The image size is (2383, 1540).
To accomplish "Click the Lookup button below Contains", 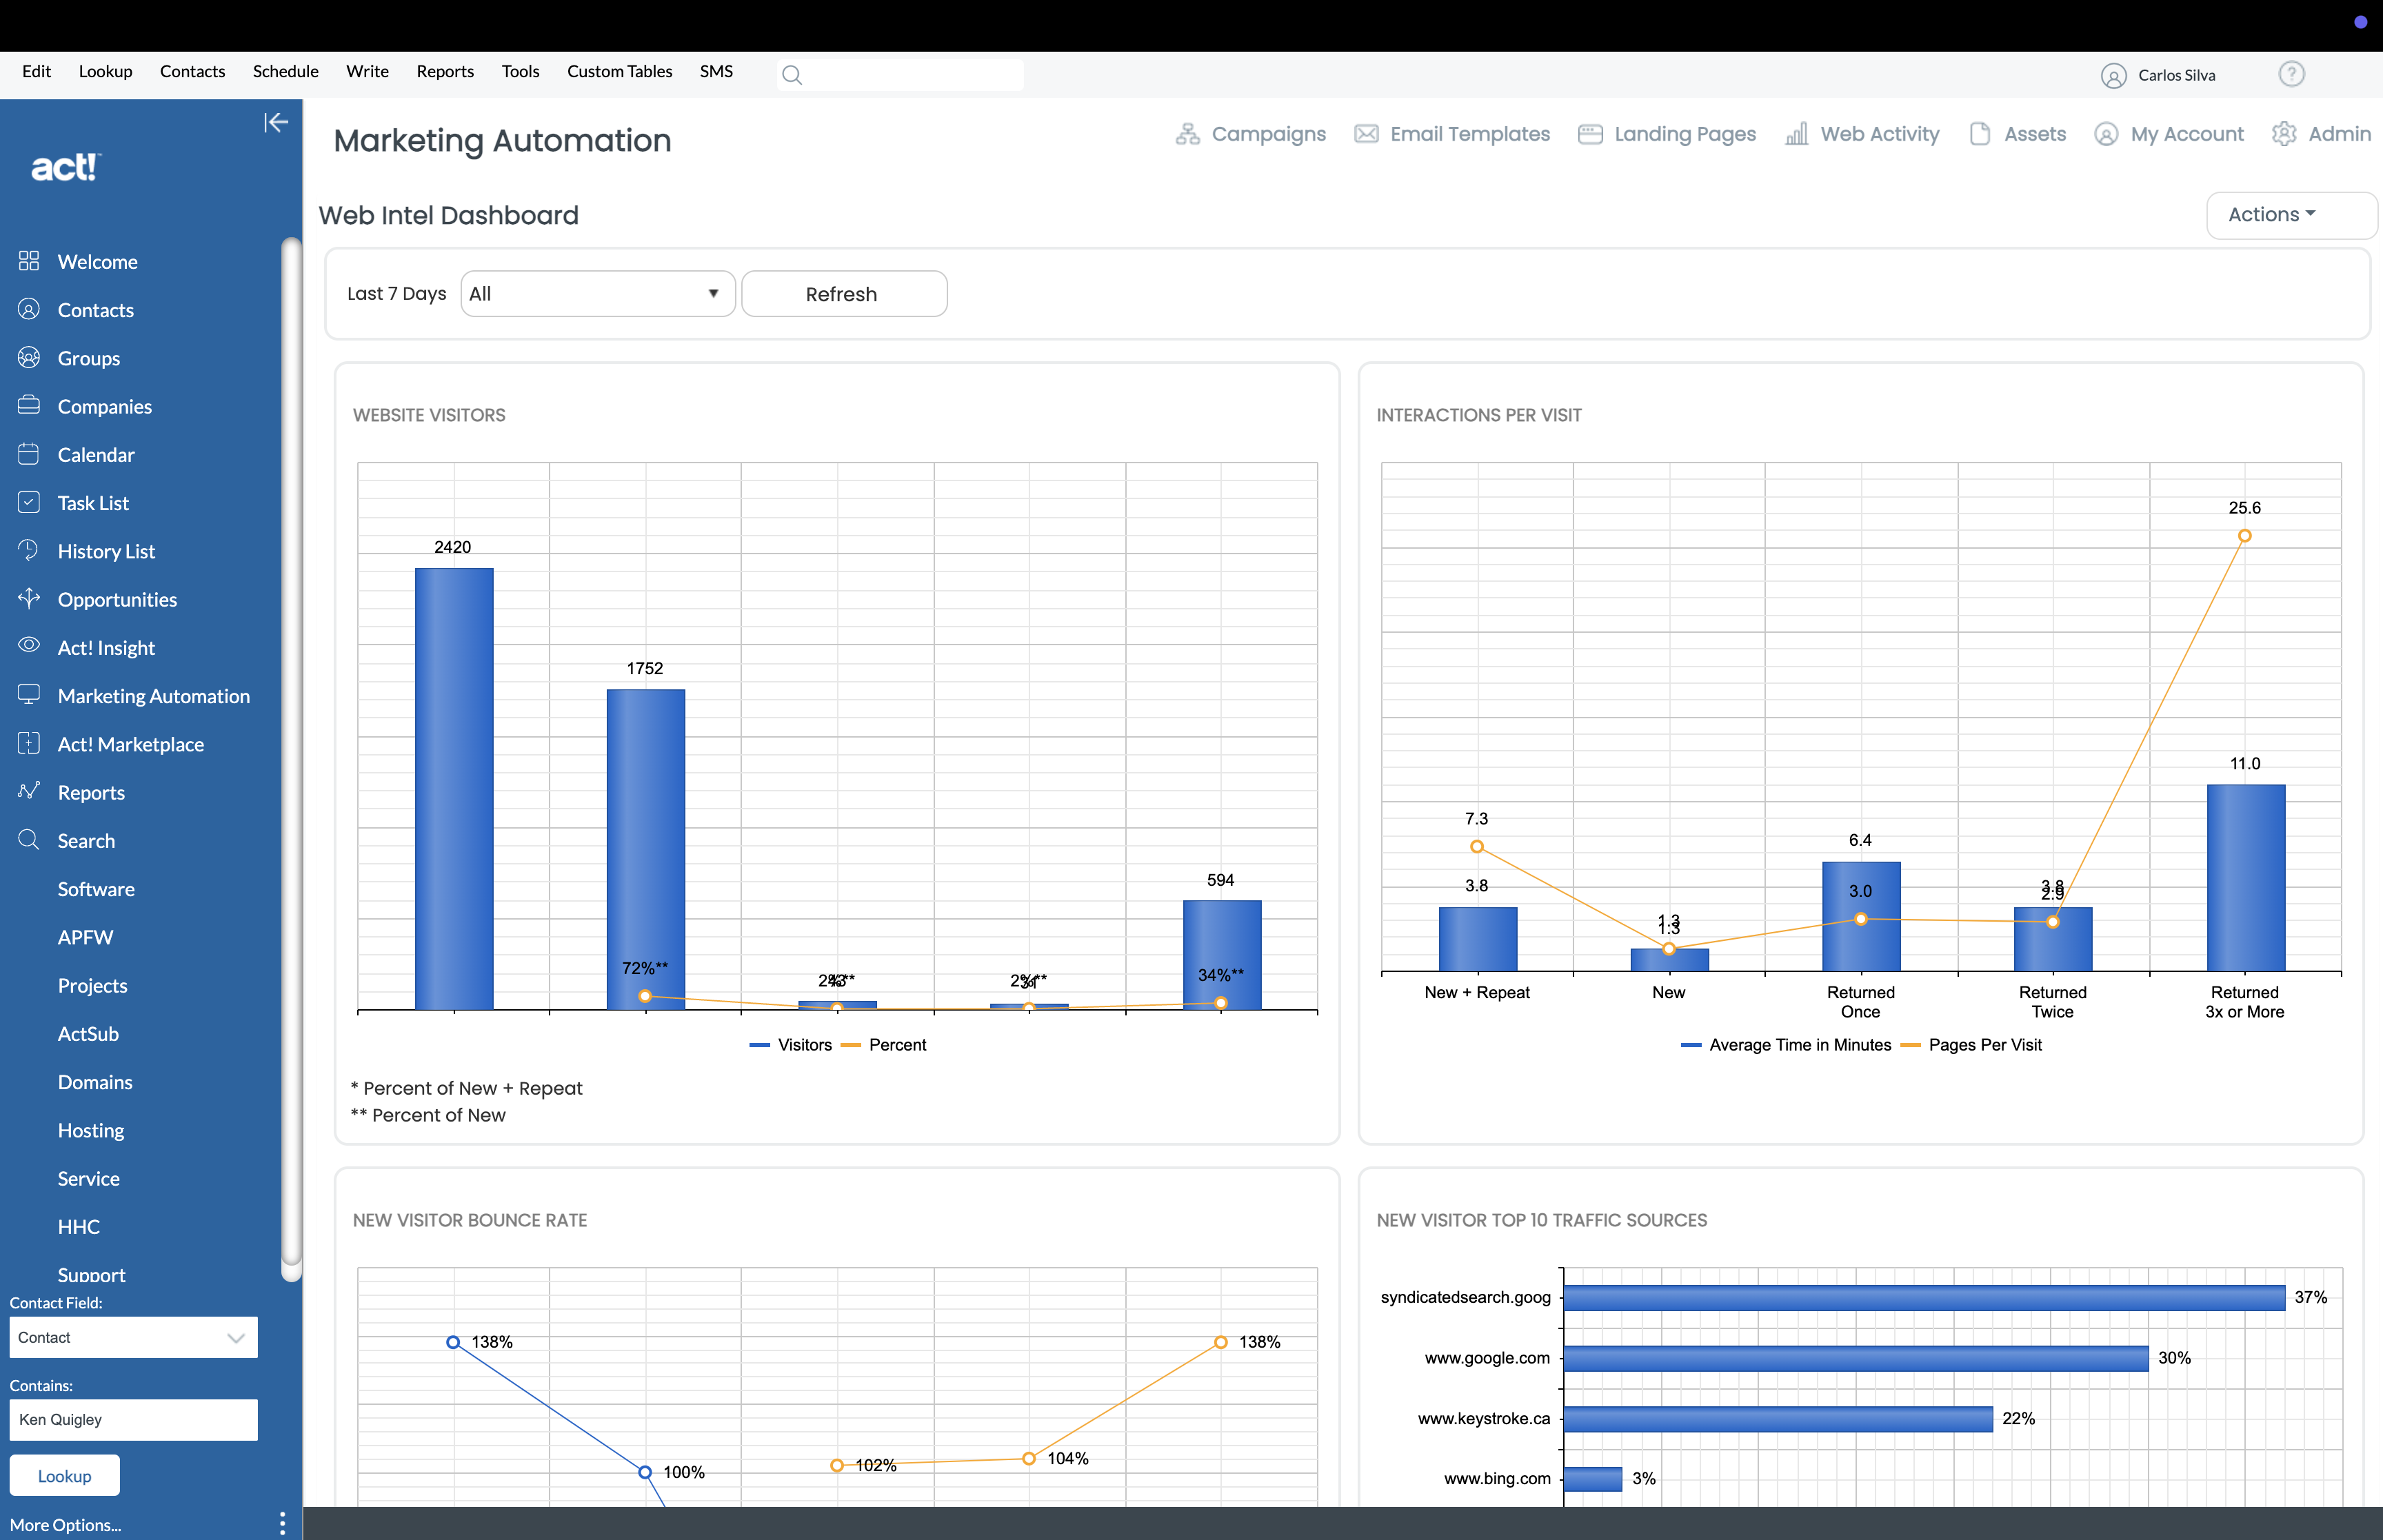I will (x=65, y=1476).
